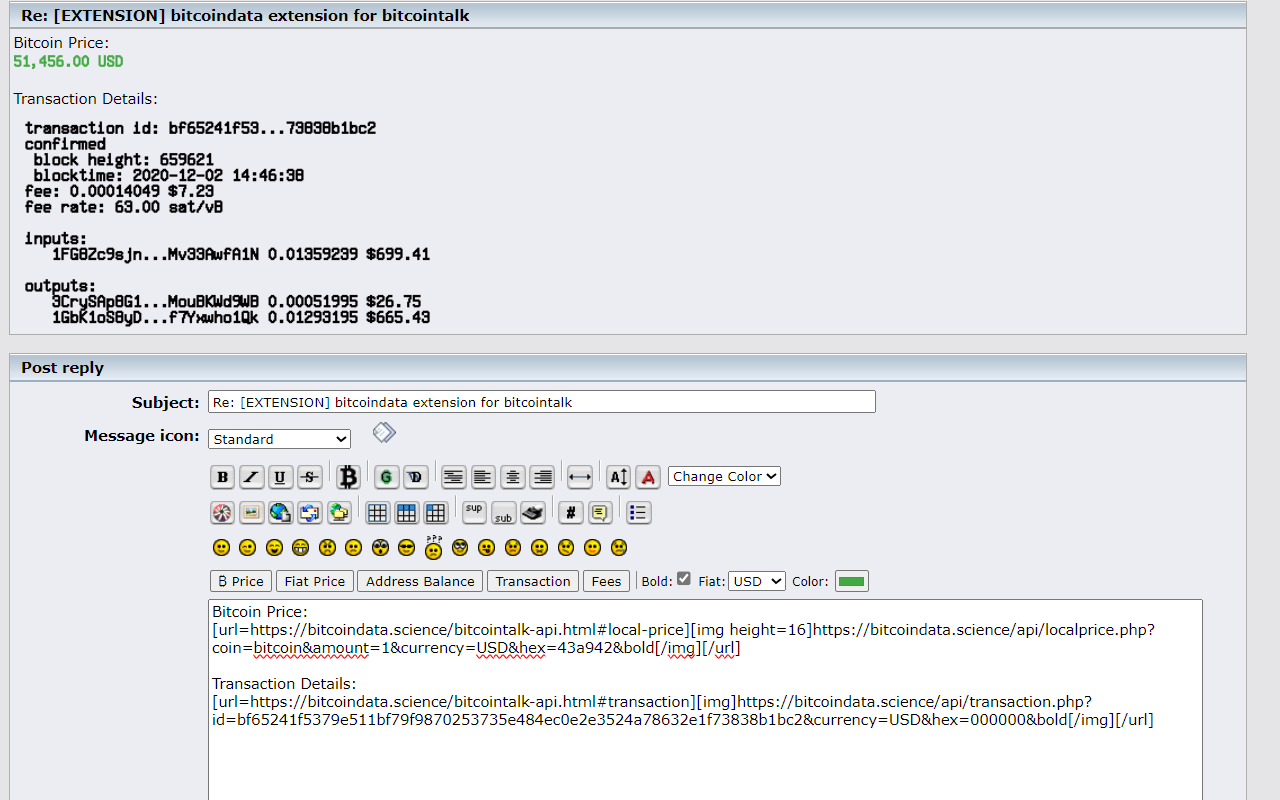Click the Fees button
This screenshot has height=800, width=1280.
[x=607, y=581]
